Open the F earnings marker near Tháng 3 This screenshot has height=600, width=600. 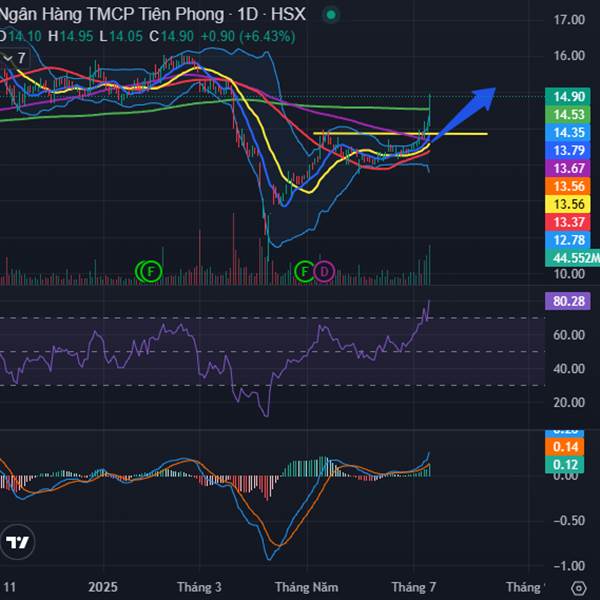150,271
